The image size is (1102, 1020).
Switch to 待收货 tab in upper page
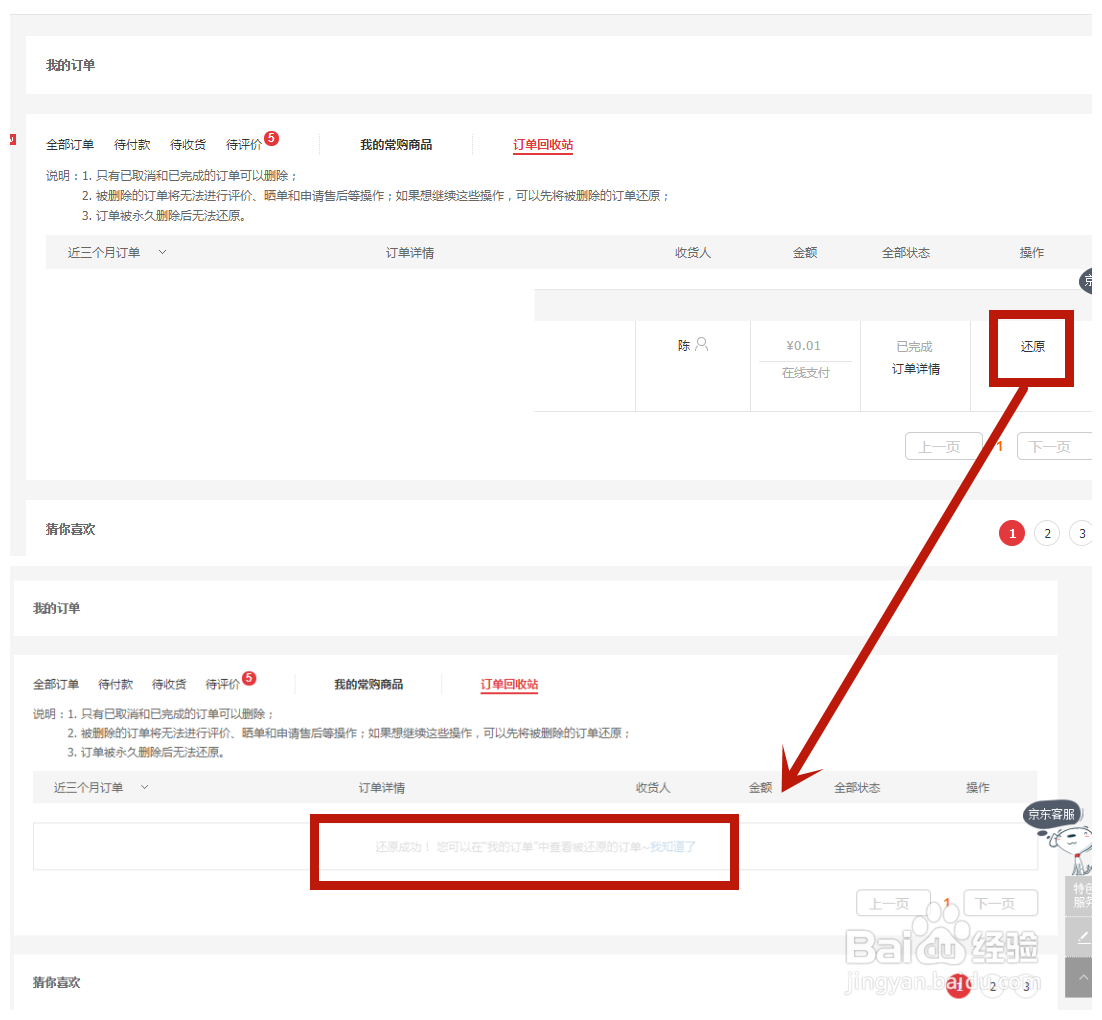tap(188, 145)
